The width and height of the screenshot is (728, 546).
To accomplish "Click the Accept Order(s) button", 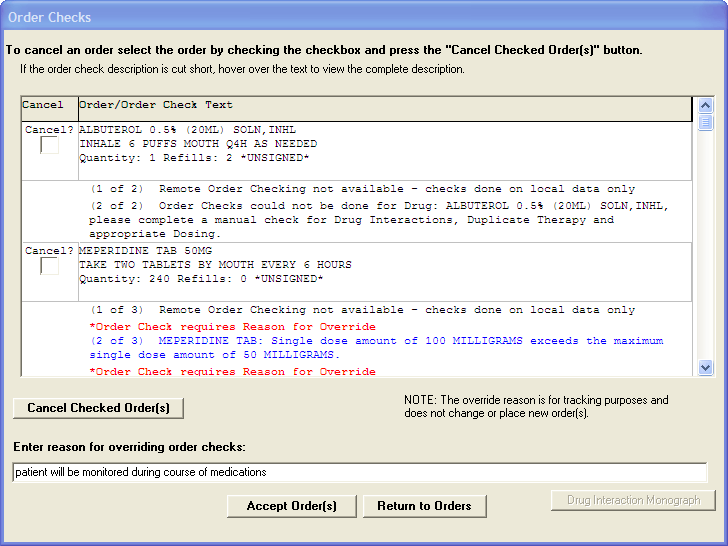I will (292, 506).
